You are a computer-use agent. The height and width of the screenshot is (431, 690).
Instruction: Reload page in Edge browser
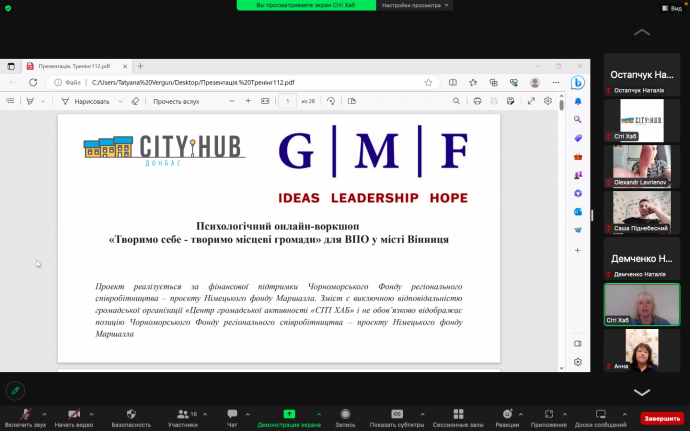click(33, 82)
